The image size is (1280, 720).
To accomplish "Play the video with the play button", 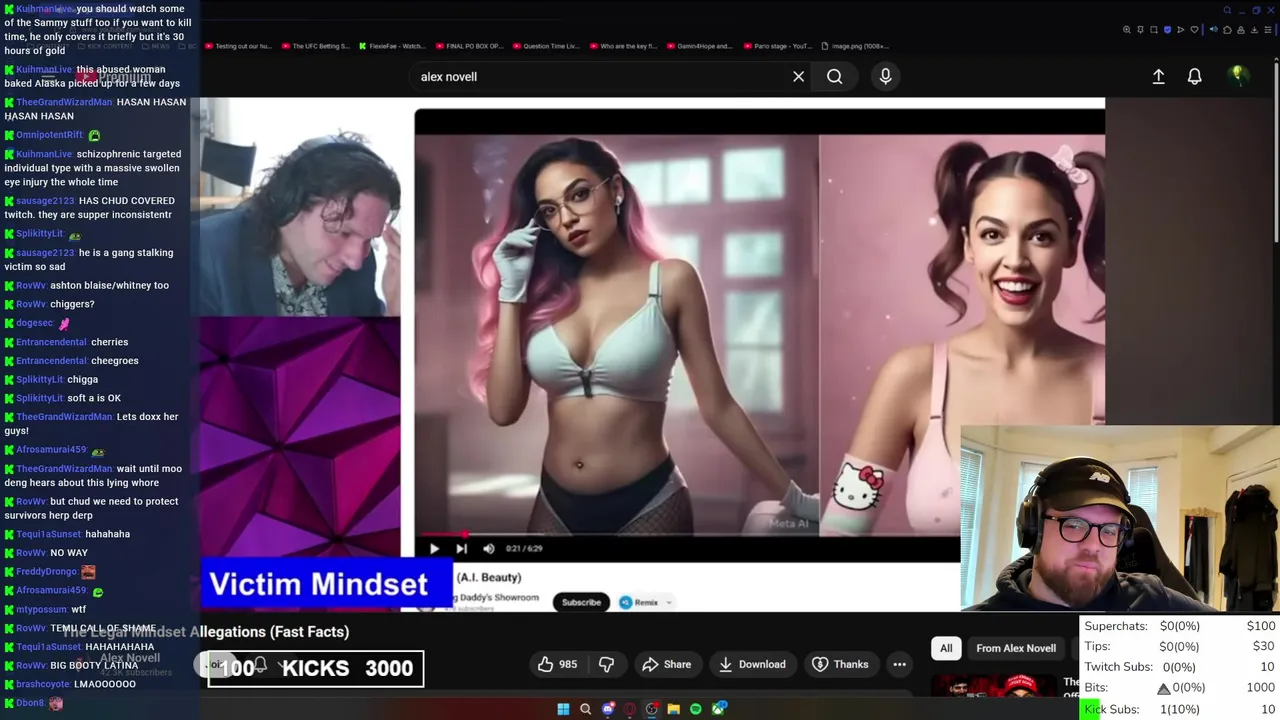I will (434, 548).
